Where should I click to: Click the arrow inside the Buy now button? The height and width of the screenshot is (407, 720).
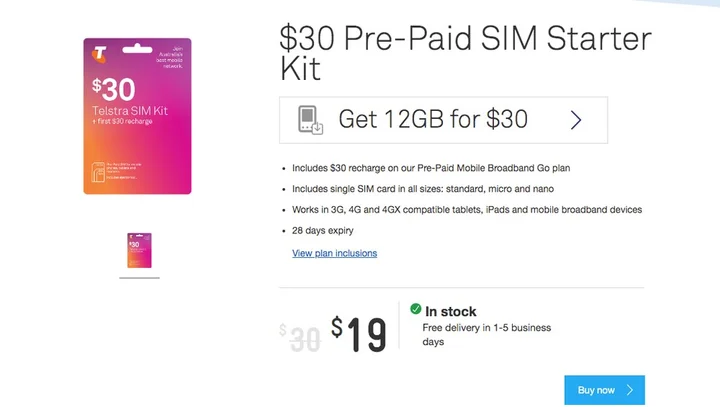click(630, 390)
